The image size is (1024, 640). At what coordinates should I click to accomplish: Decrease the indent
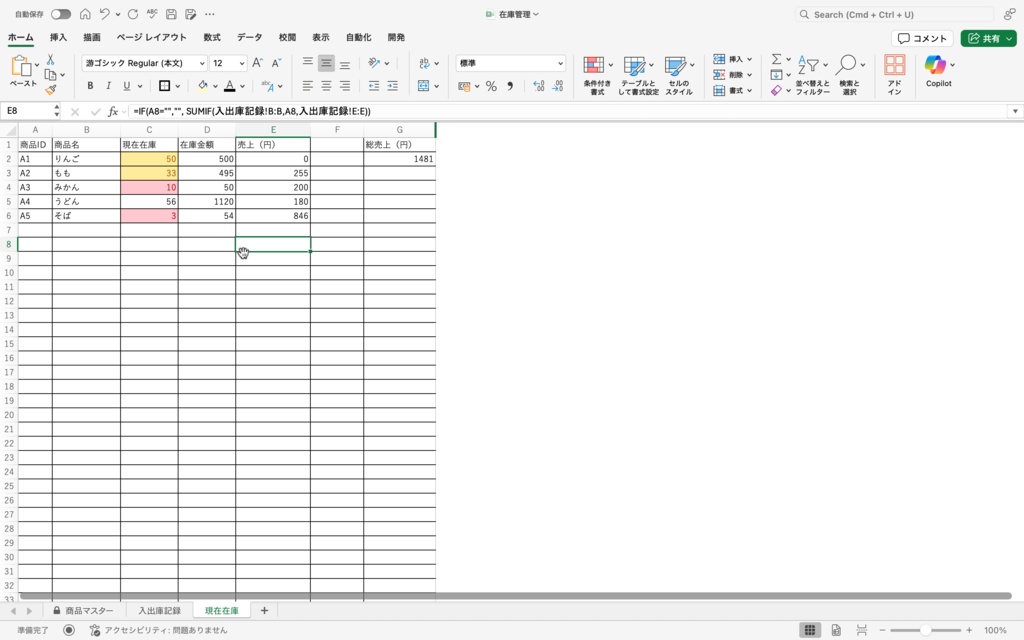tap(374, 86)
